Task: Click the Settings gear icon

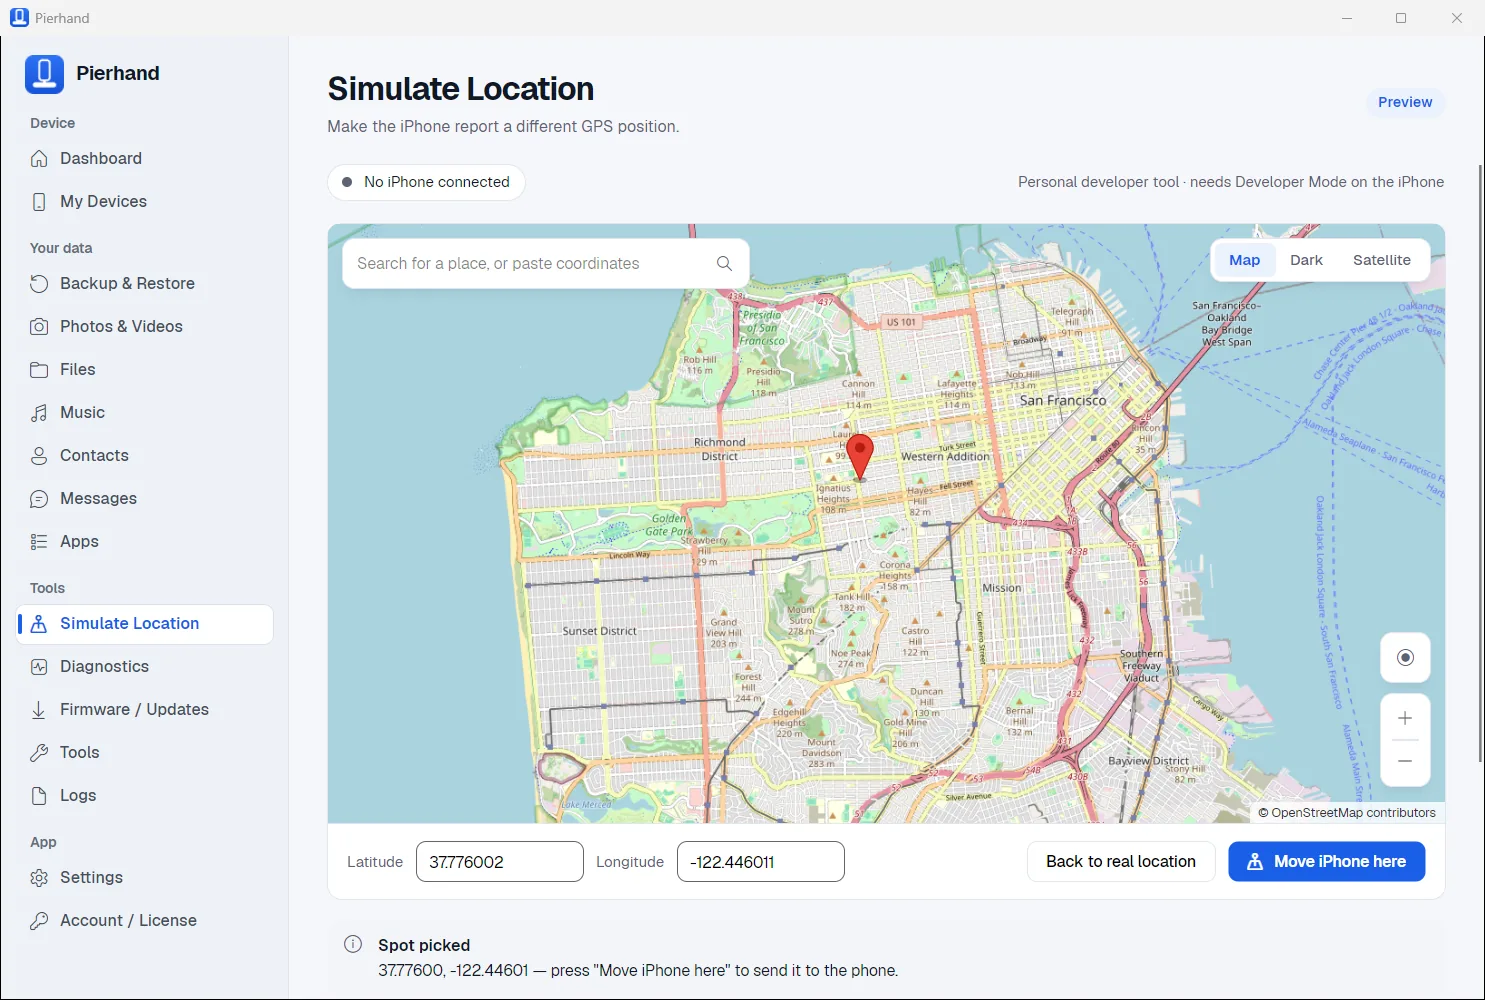Action: tap(39, 878)
